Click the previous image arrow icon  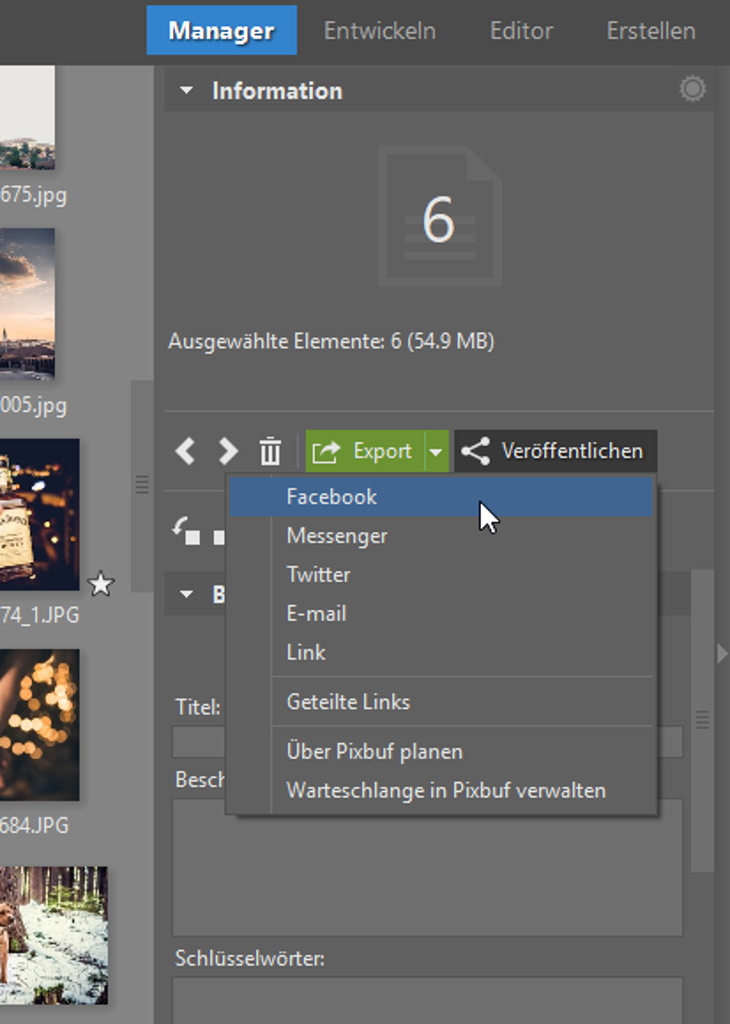[x=185, y=451]
